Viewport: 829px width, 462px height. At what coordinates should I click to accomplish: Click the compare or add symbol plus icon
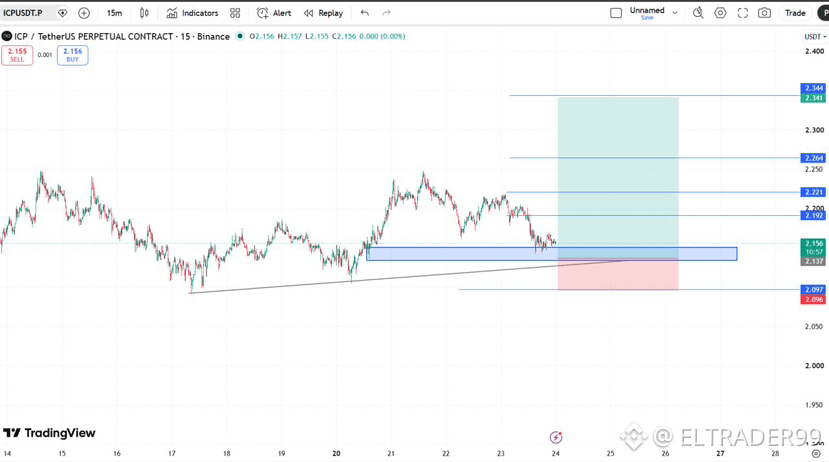click(x=84, y=13)
